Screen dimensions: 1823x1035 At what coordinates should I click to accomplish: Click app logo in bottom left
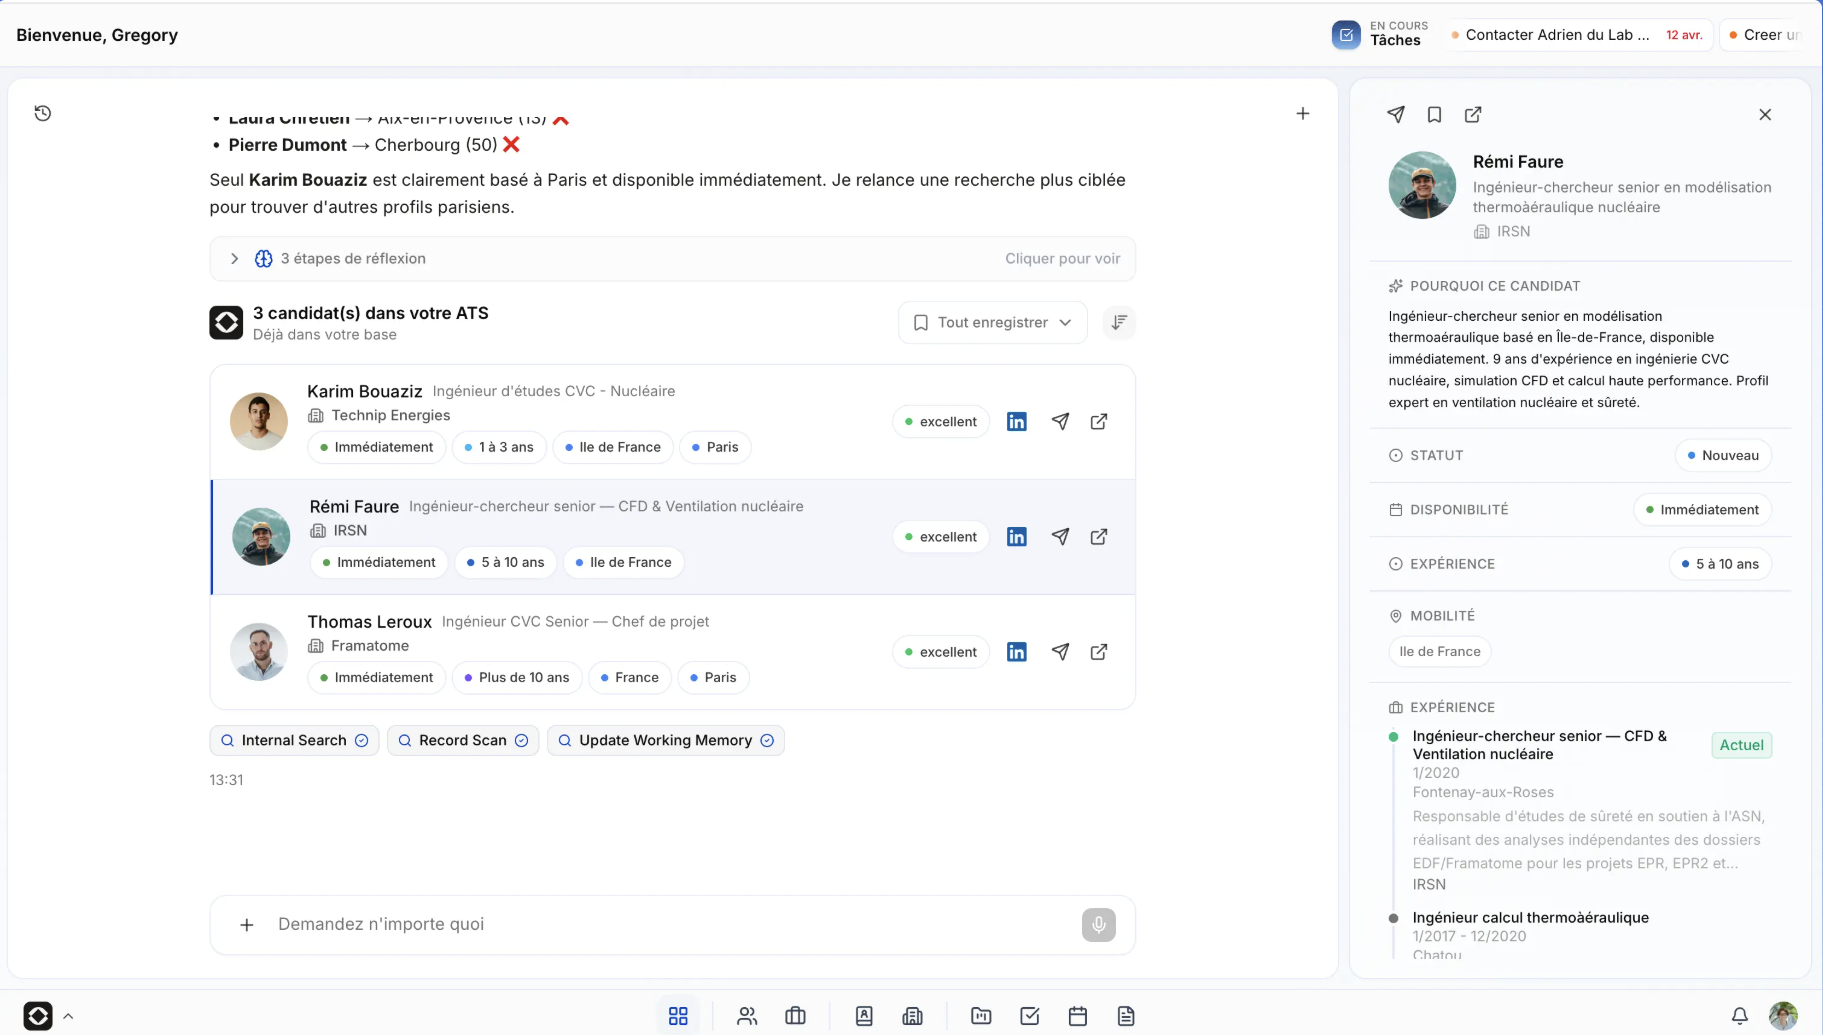pos(37,1016)
